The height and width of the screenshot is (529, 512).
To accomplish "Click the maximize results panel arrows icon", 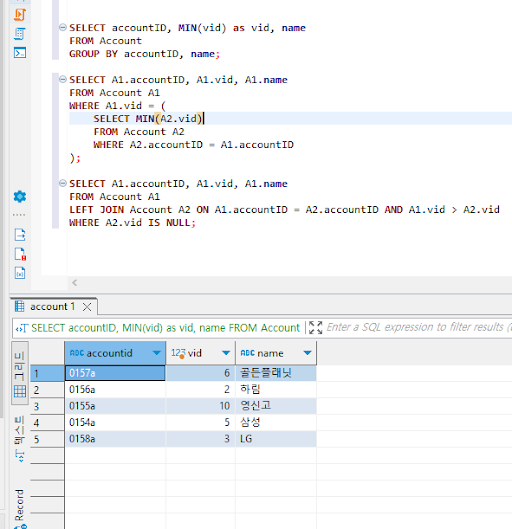I will coord(315,327).
